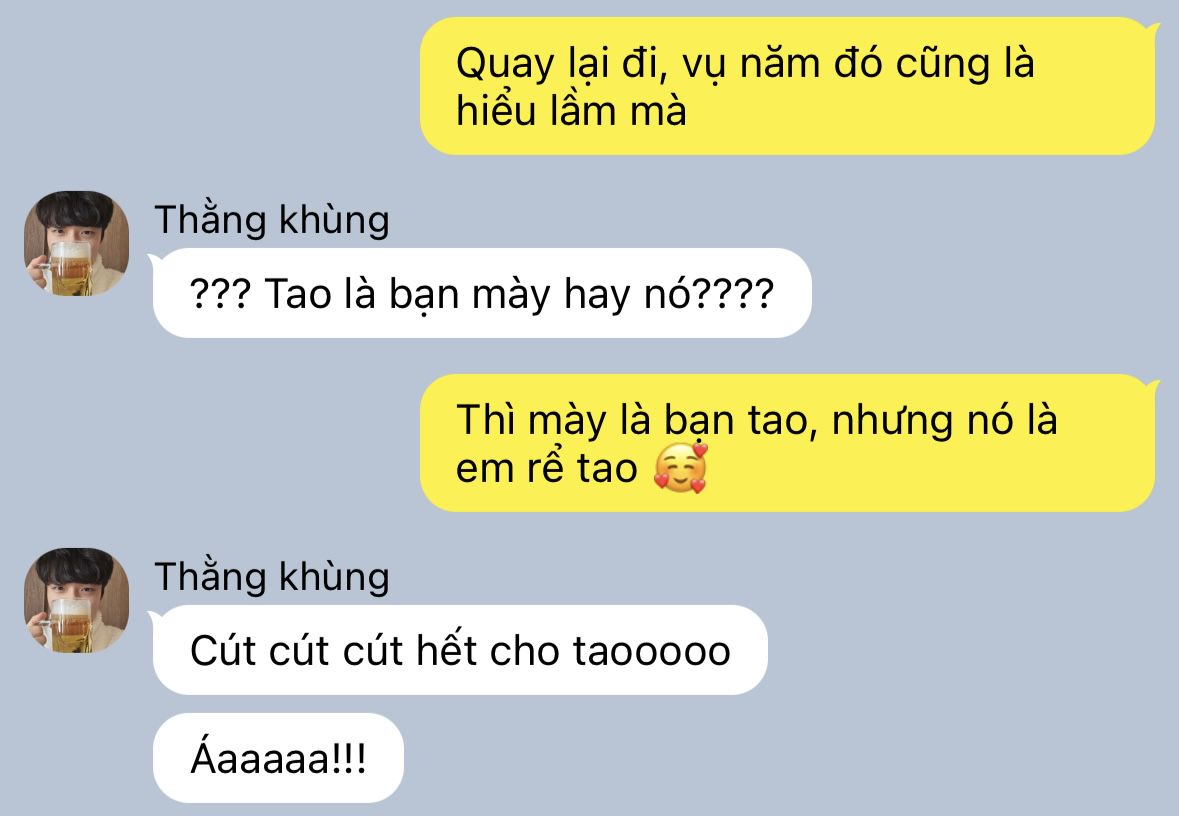Open the top Thằng khùng profile avatar
The image size is (1179, 816).
[x=77, y=243]
